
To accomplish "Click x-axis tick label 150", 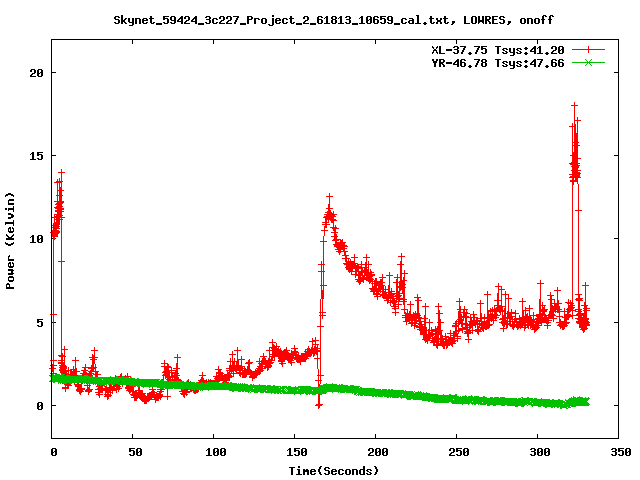I will 296,452.
